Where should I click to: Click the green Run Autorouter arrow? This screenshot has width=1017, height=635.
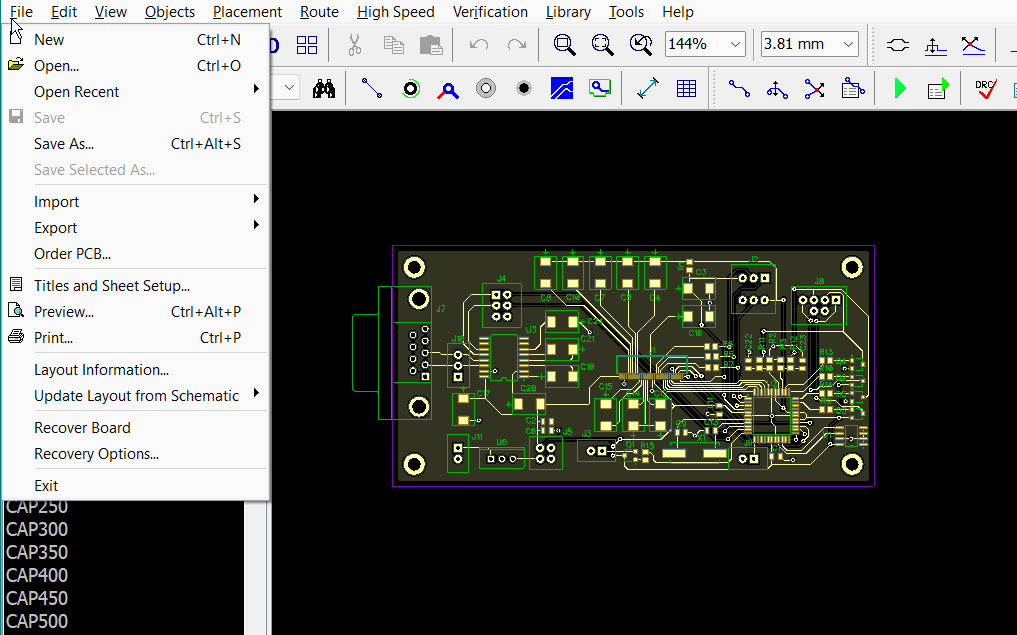(x=900, y=88)
